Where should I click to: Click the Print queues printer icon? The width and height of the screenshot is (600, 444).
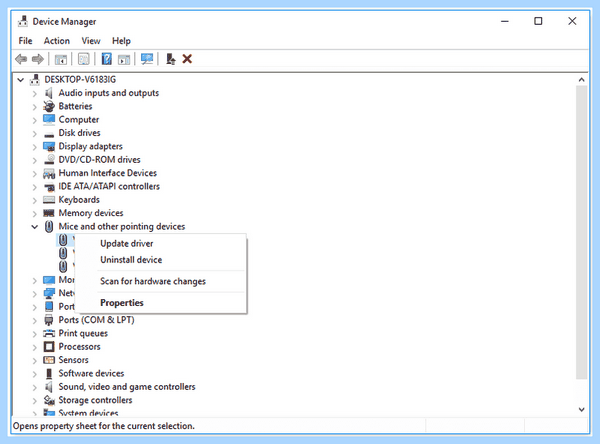tap(49, 333)
